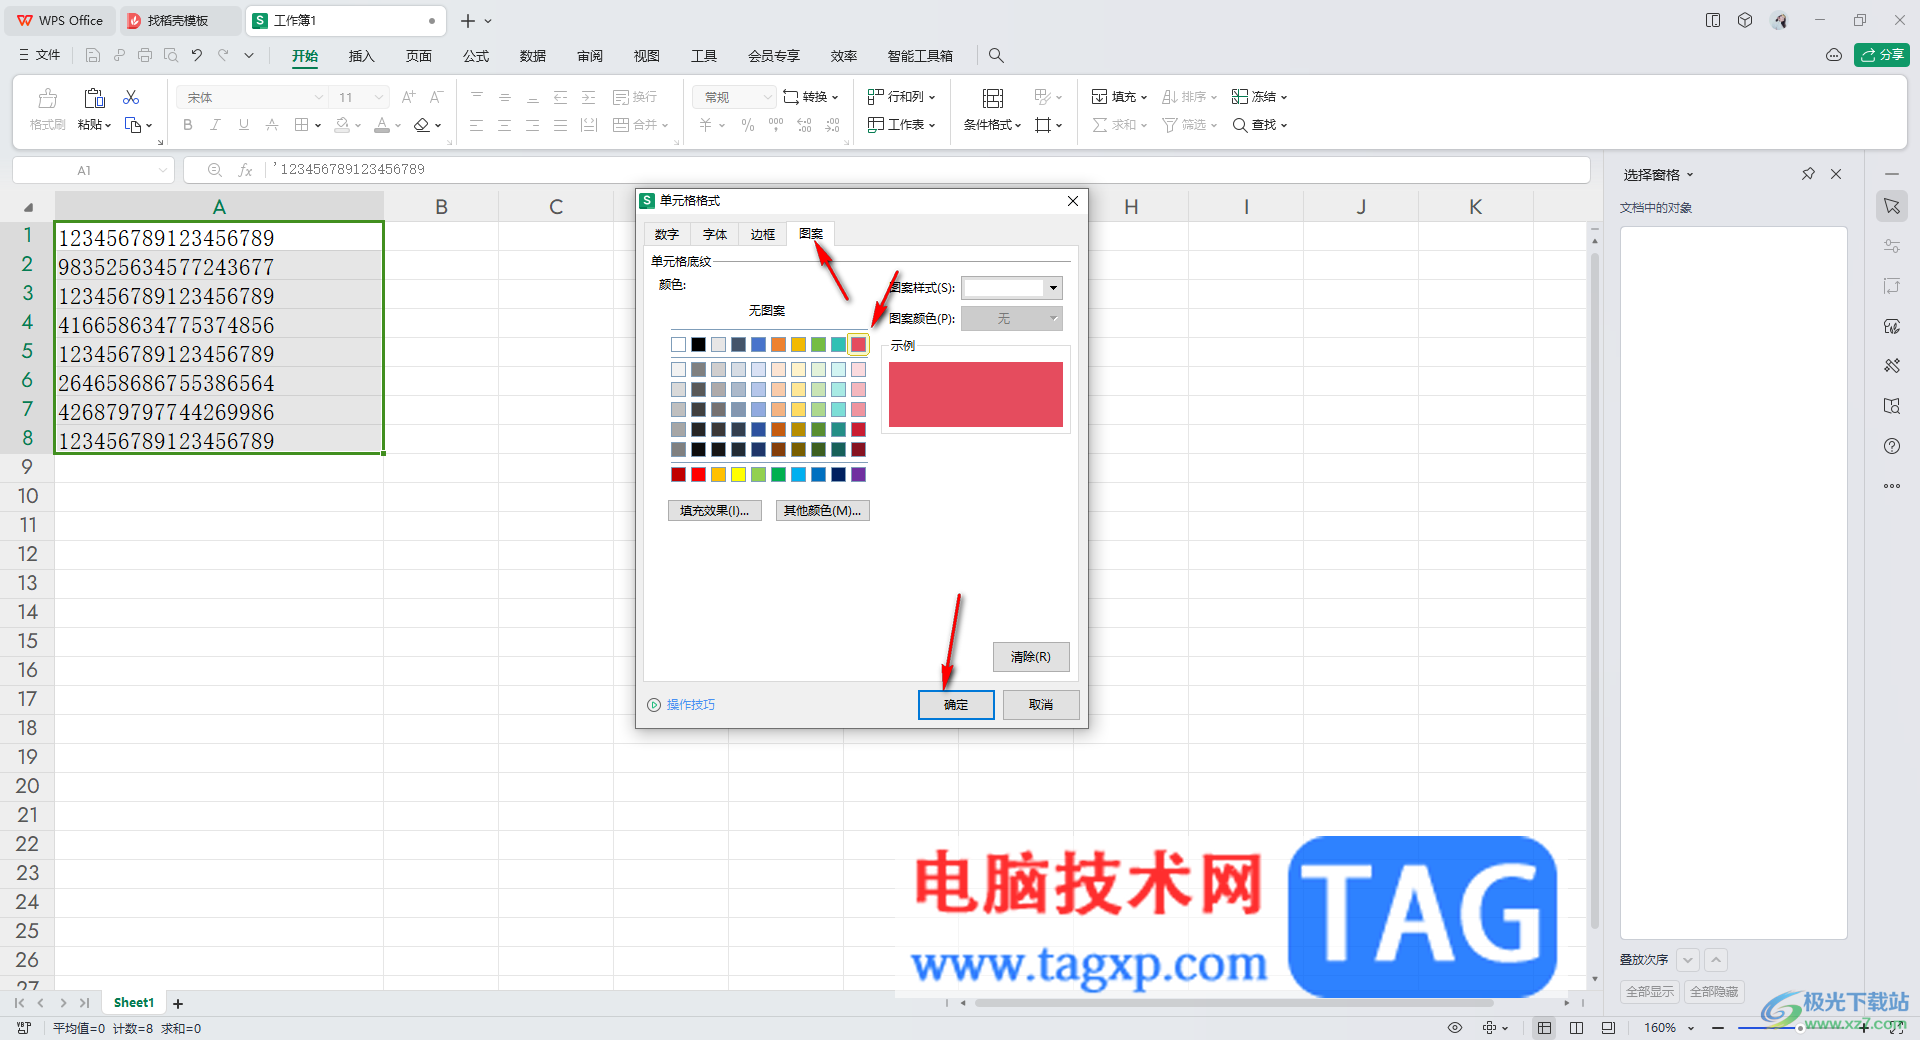
Task: Open the number format dropdown
Action: pos(767,97)
